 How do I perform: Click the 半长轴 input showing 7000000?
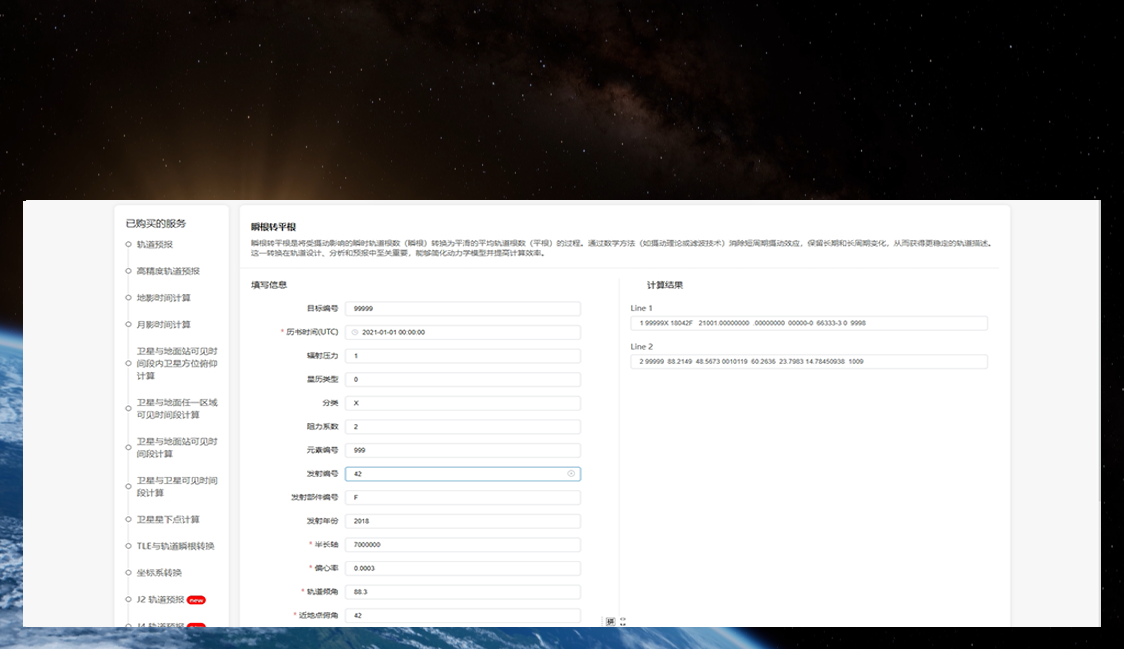[462, 544]
